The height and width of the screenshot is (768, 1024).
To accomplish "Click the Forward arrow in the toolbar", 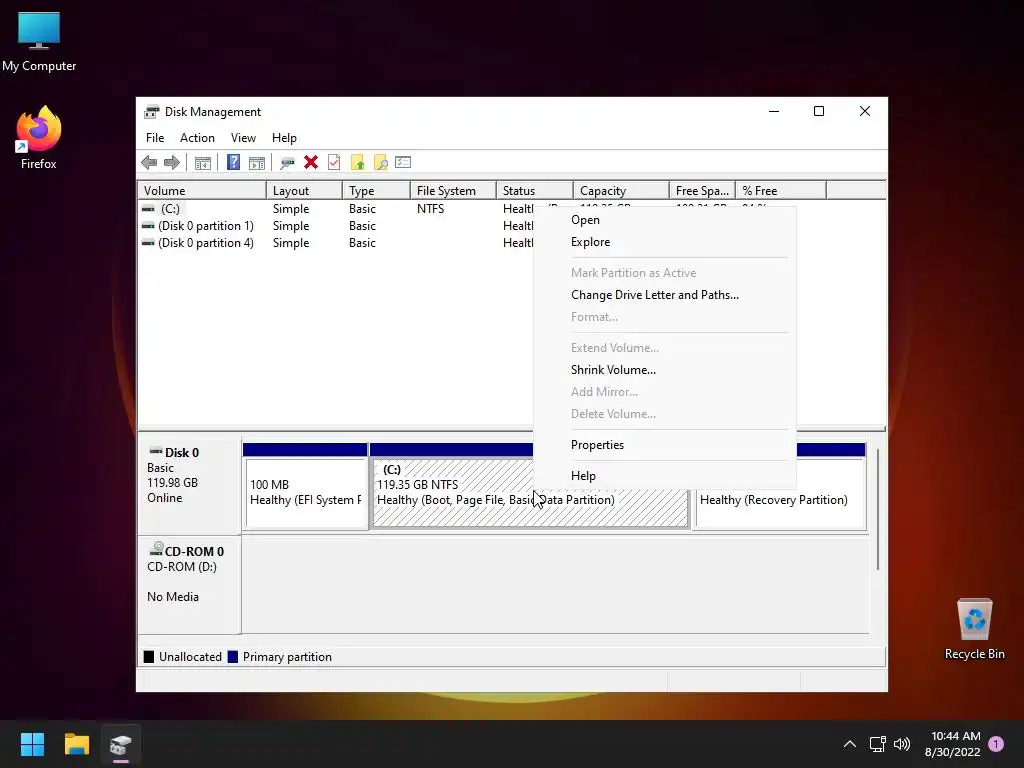I will pos(172,163).
